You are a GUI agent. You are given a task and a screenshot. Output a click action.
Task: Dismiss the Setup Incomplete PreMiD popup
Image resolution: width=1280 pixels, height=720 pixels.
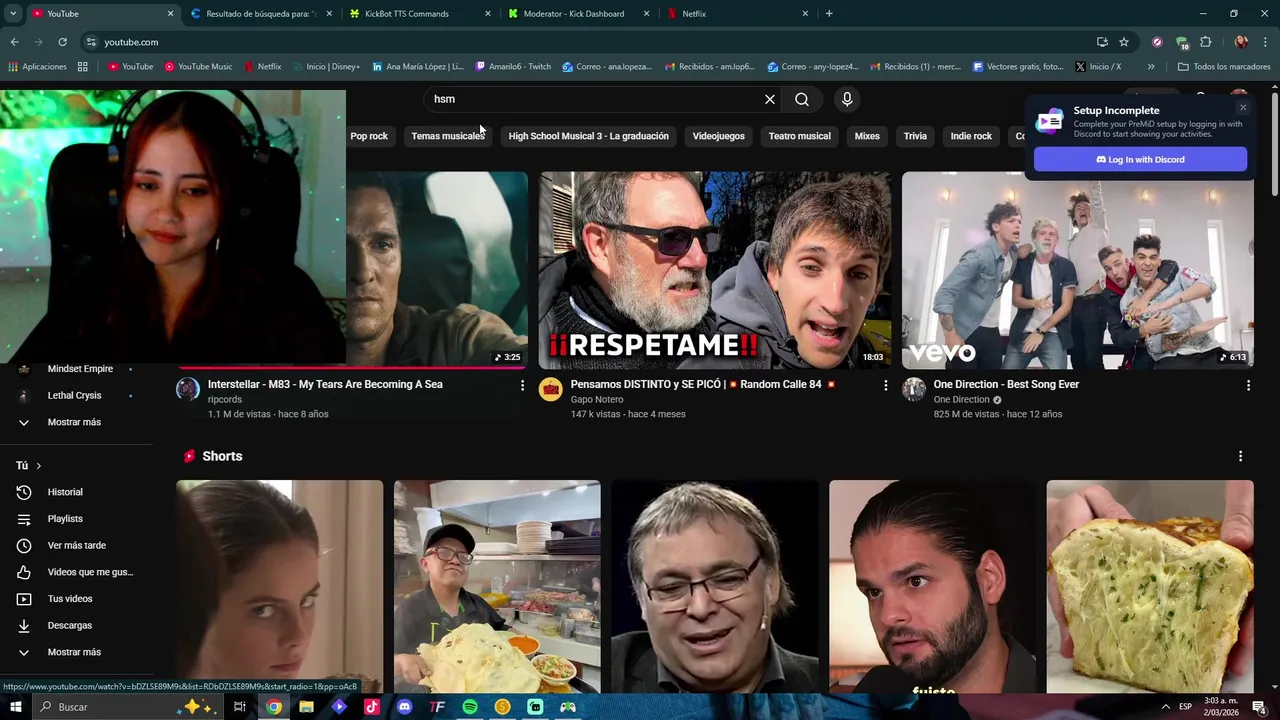pyautogui.click(x=1243, y=108)
